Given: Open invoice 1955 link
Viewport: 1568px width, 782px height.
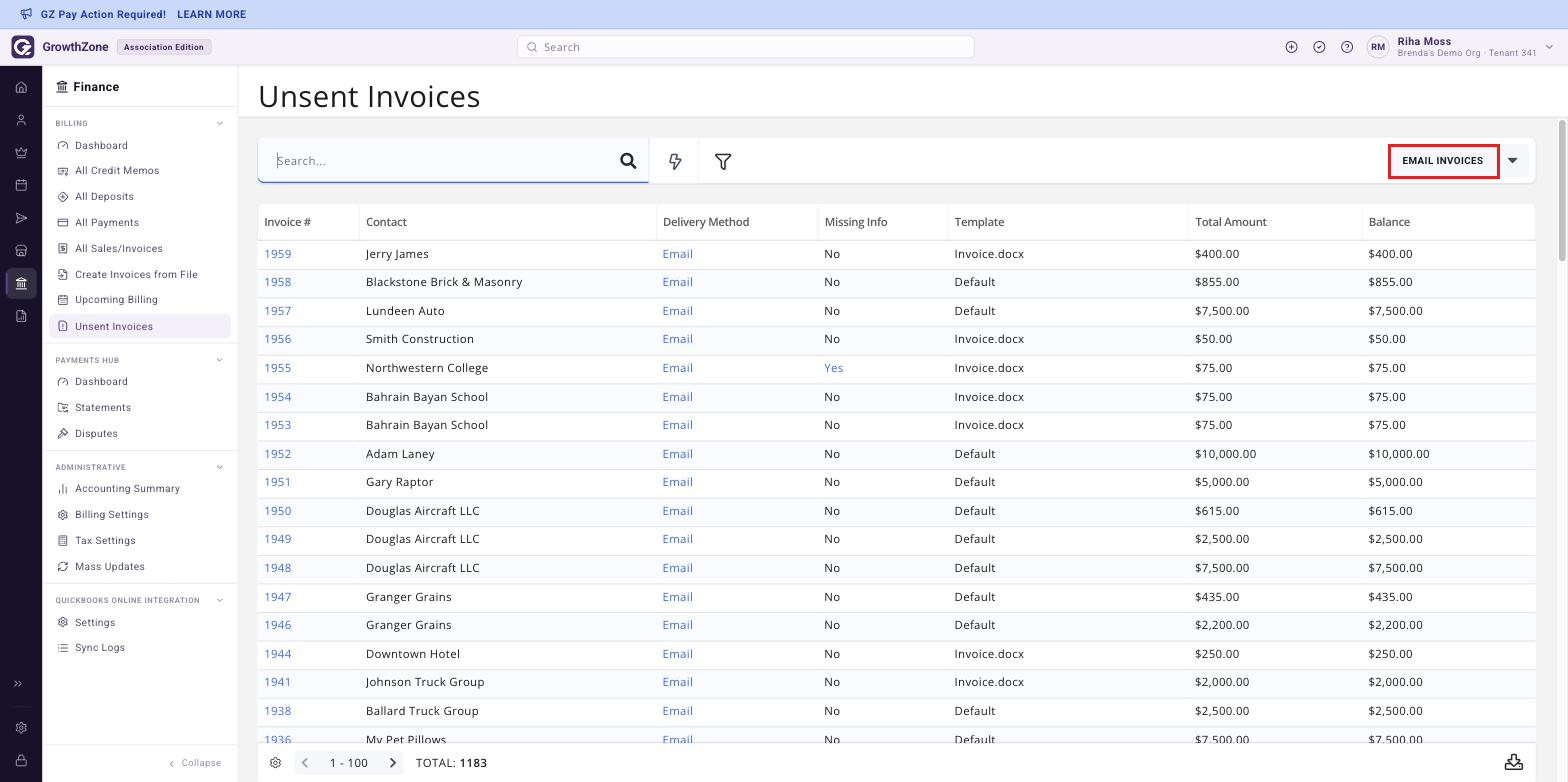Looking at the screenshot, I should [277, 368].
